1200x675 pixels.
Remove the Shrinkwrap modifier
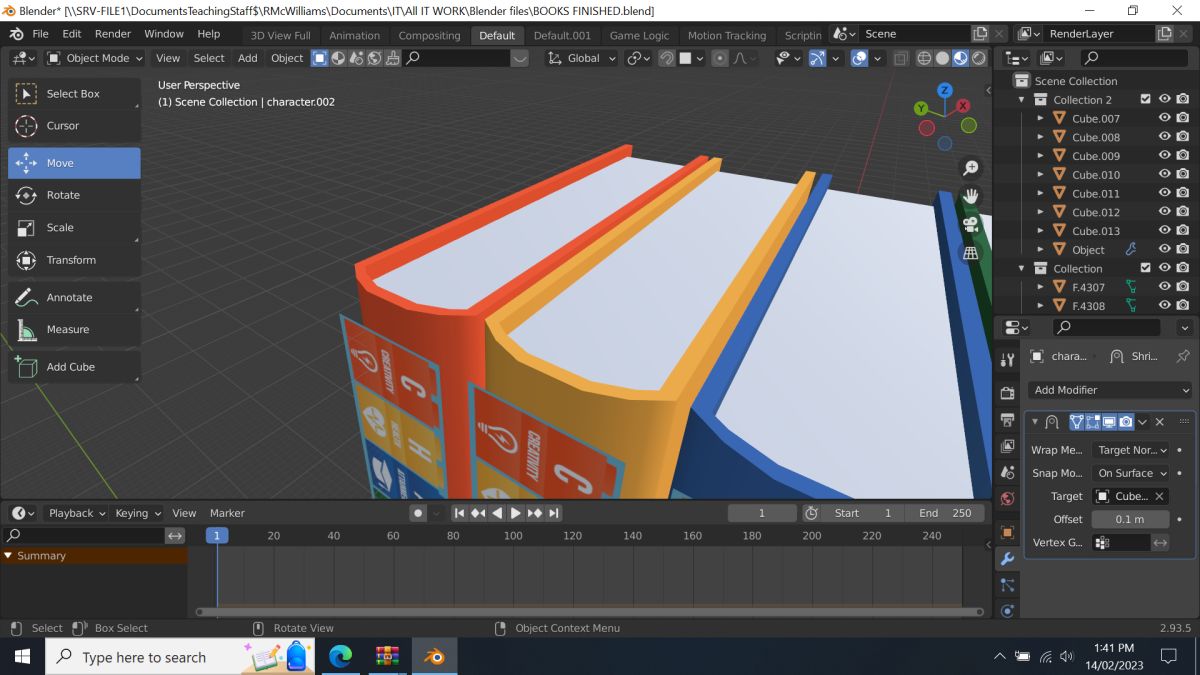[x=1160, y=422]
